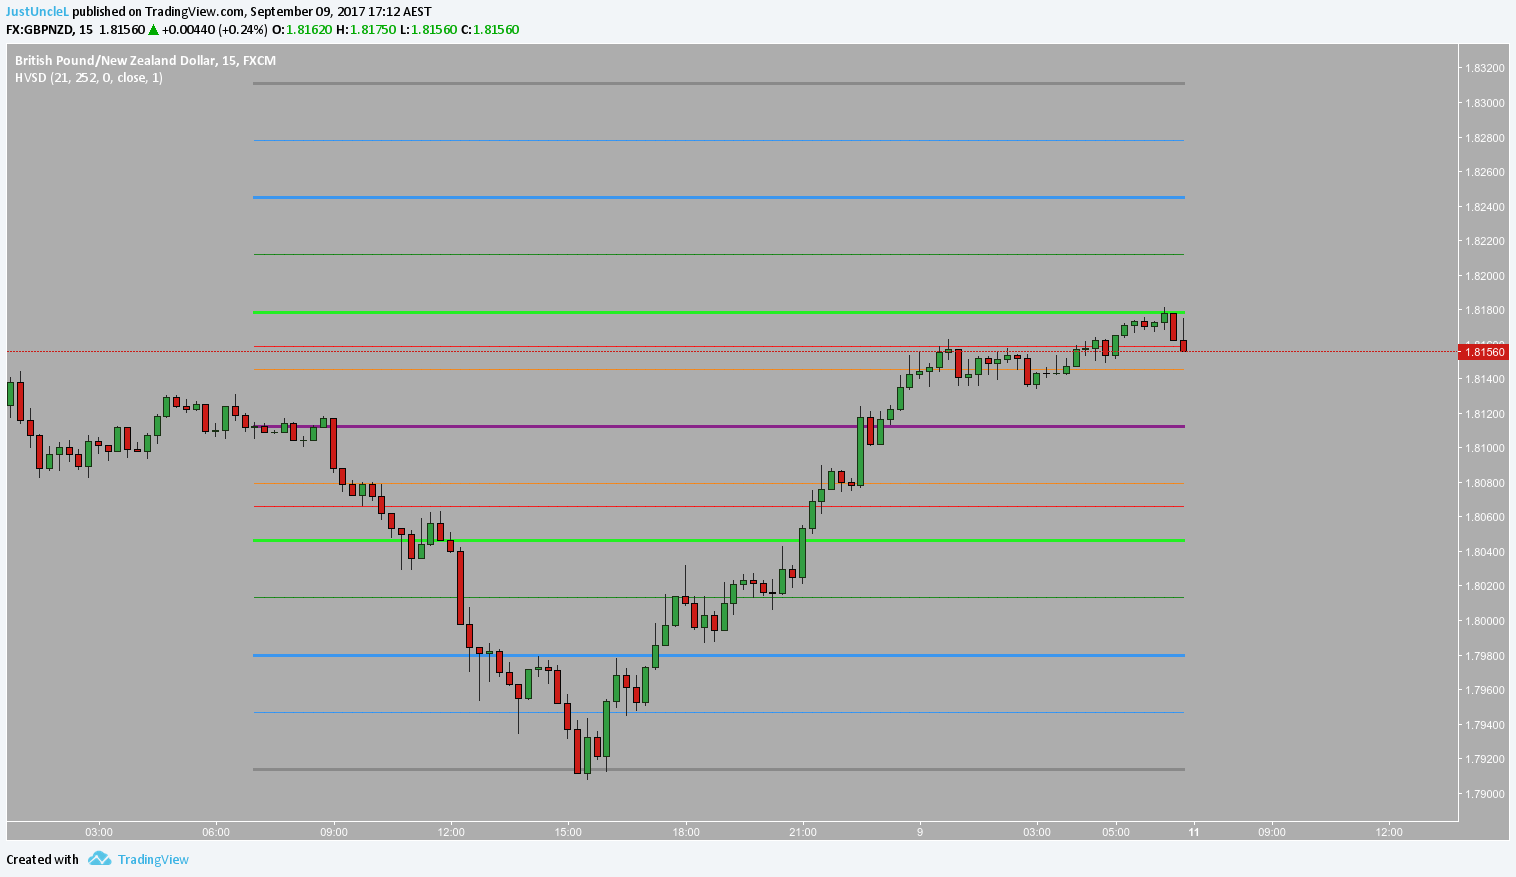
Task: Select the red line near 1.80600
Action: [719, 506]
